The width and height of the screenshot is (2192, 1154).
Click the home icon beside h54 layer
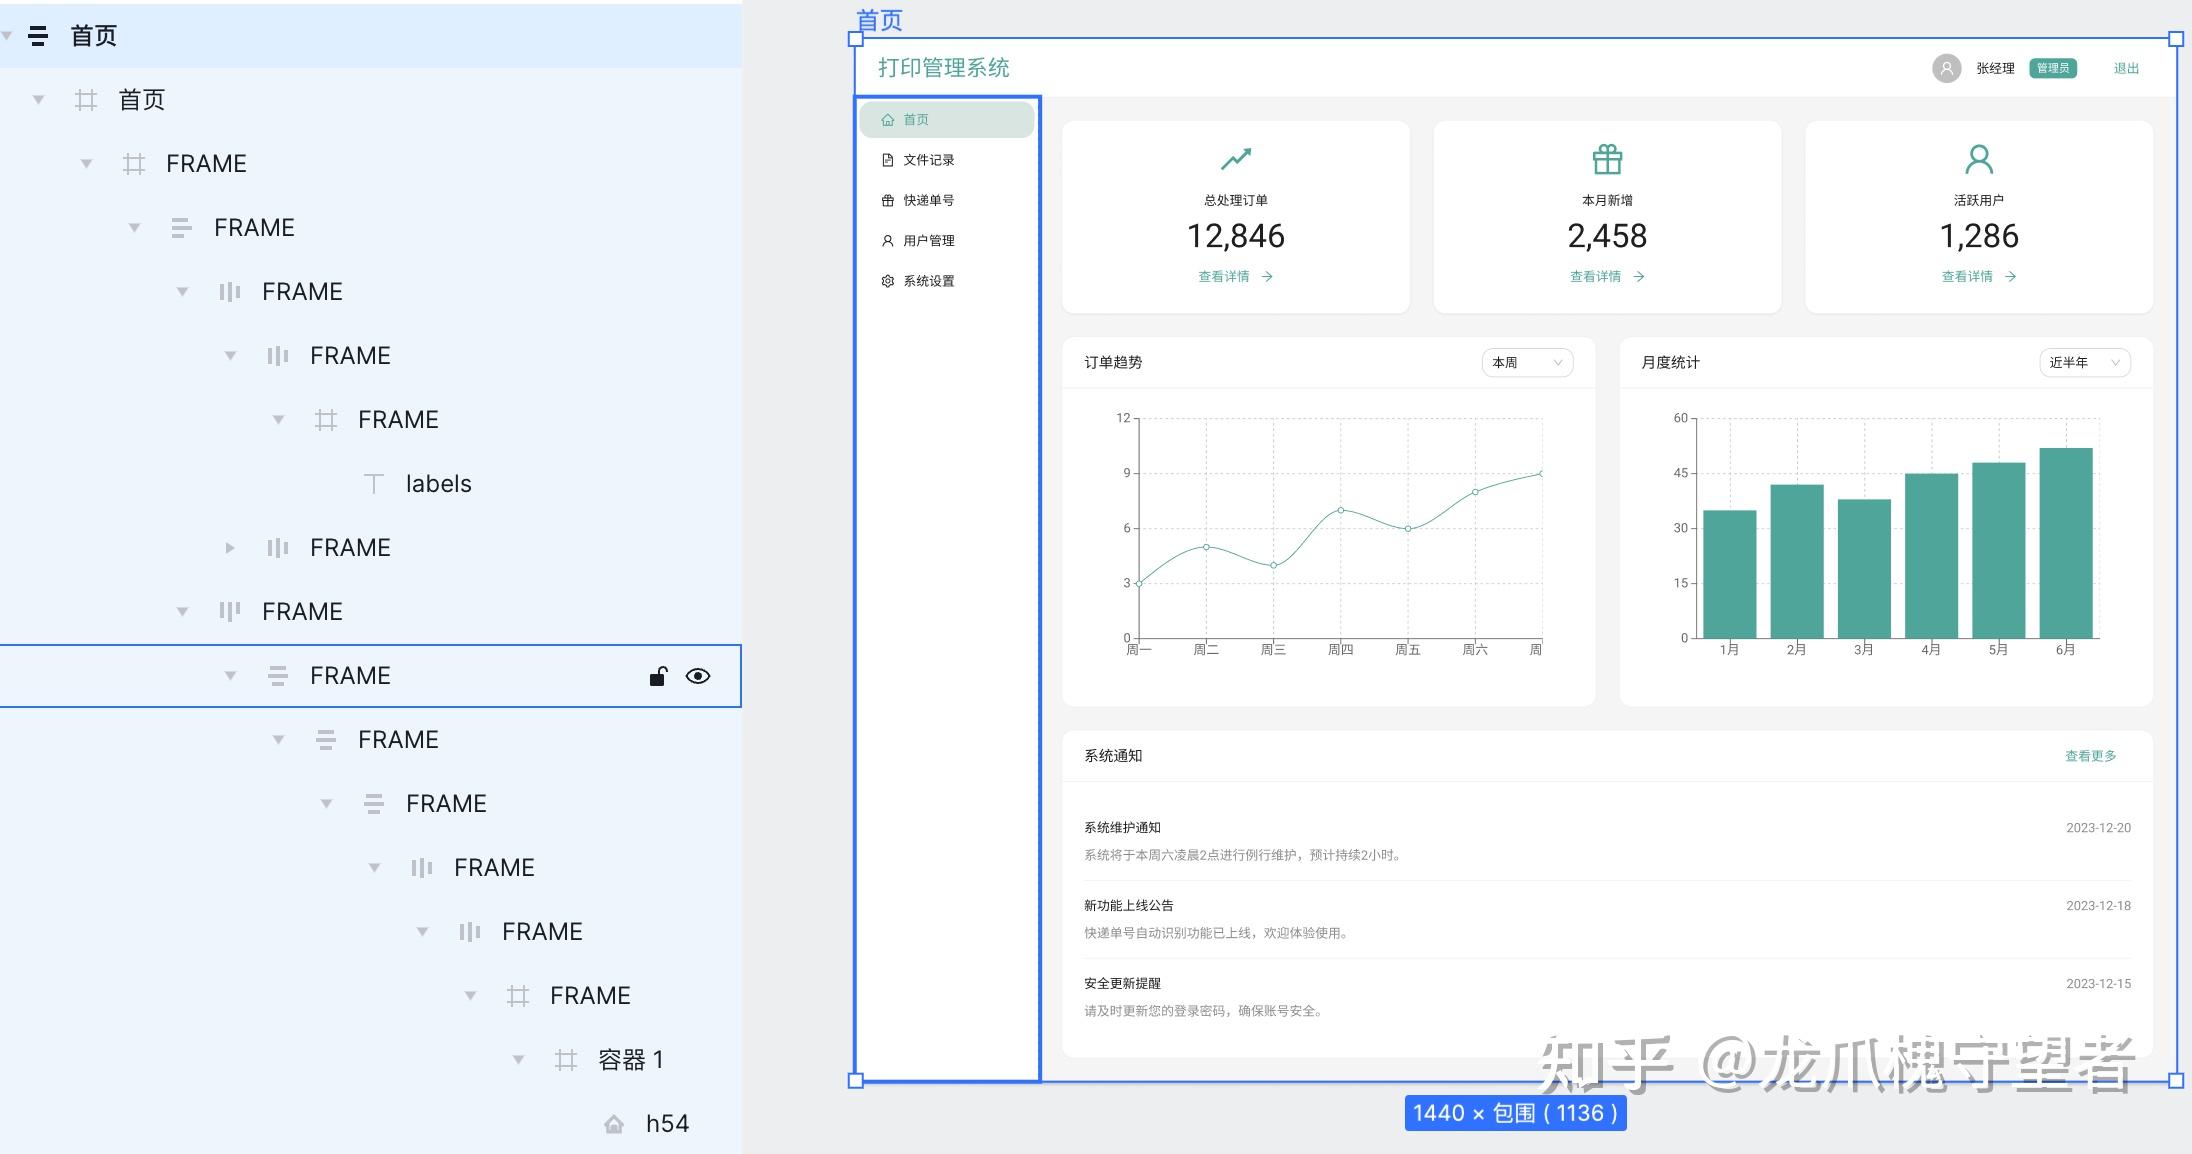click(x=614, y=1124)
